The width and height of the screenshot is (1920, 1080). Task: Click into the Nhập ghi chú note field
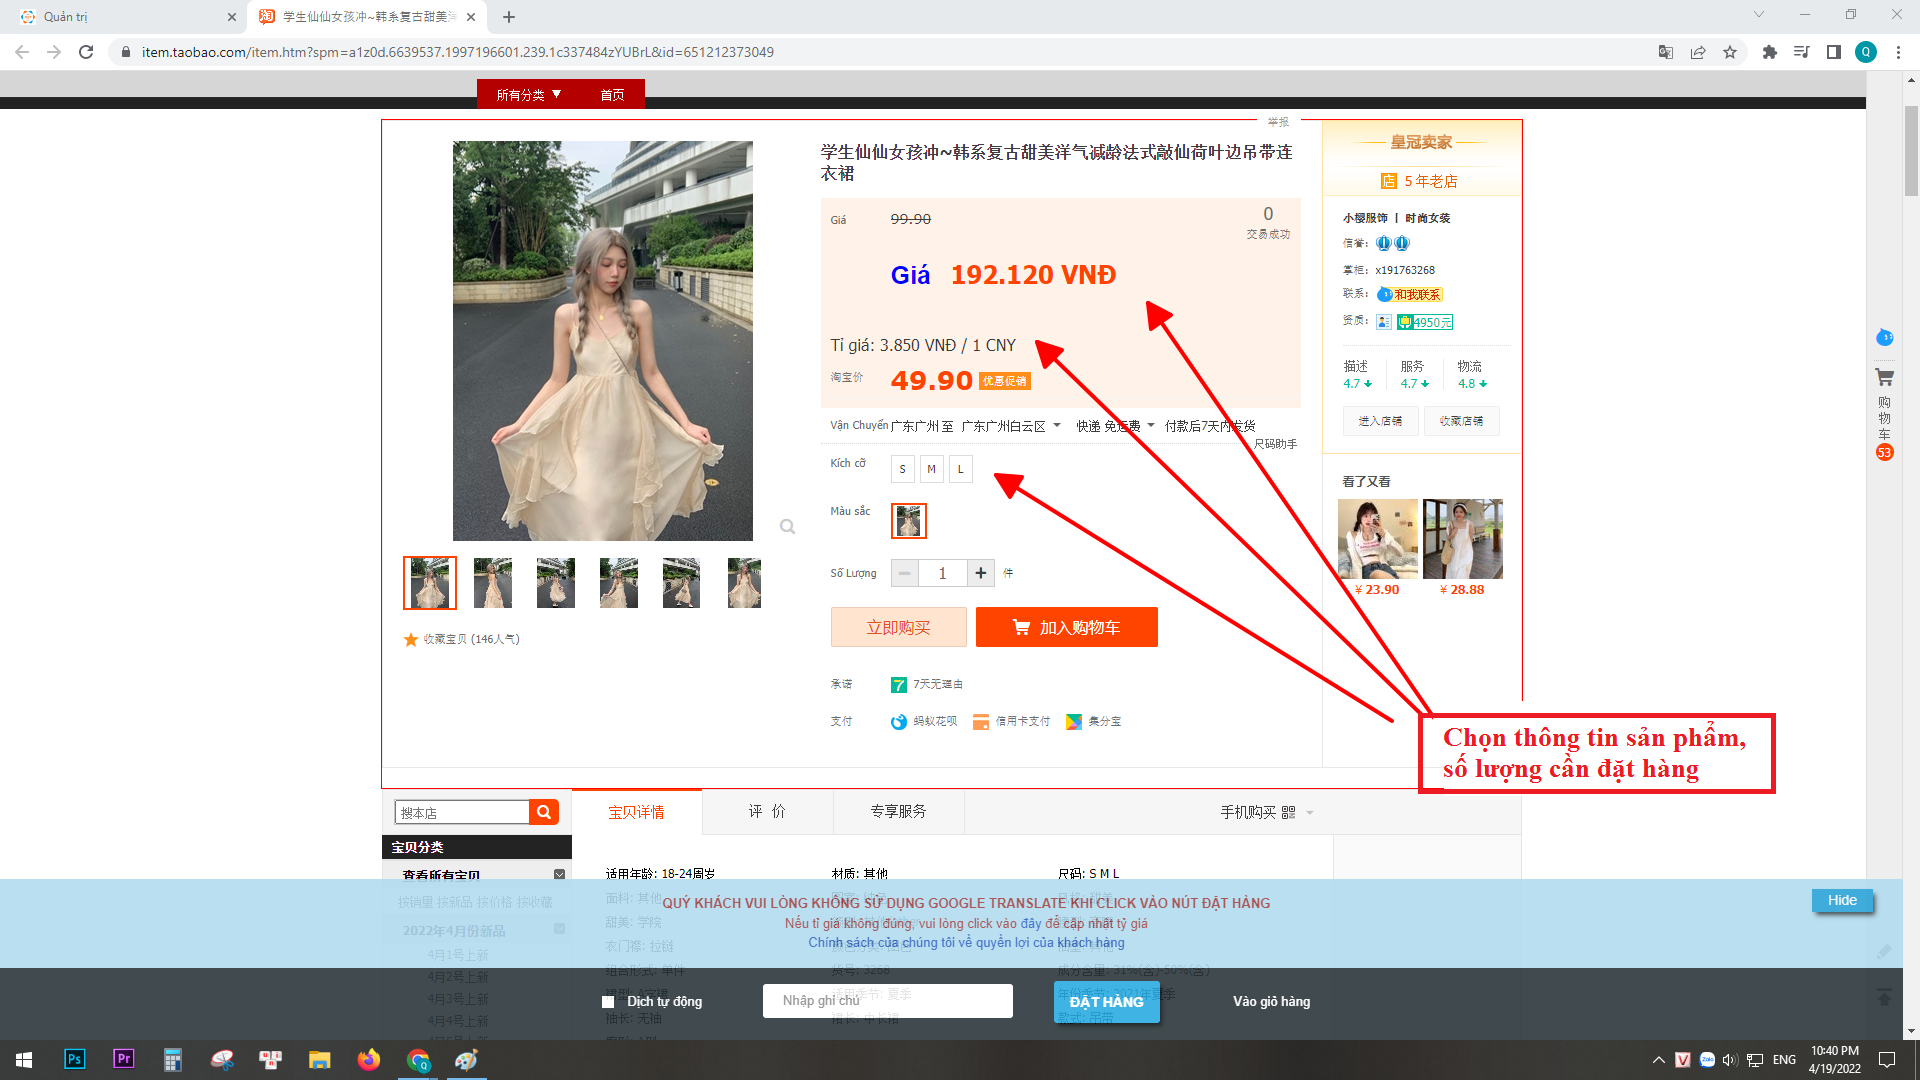[x=887, y=1001]
